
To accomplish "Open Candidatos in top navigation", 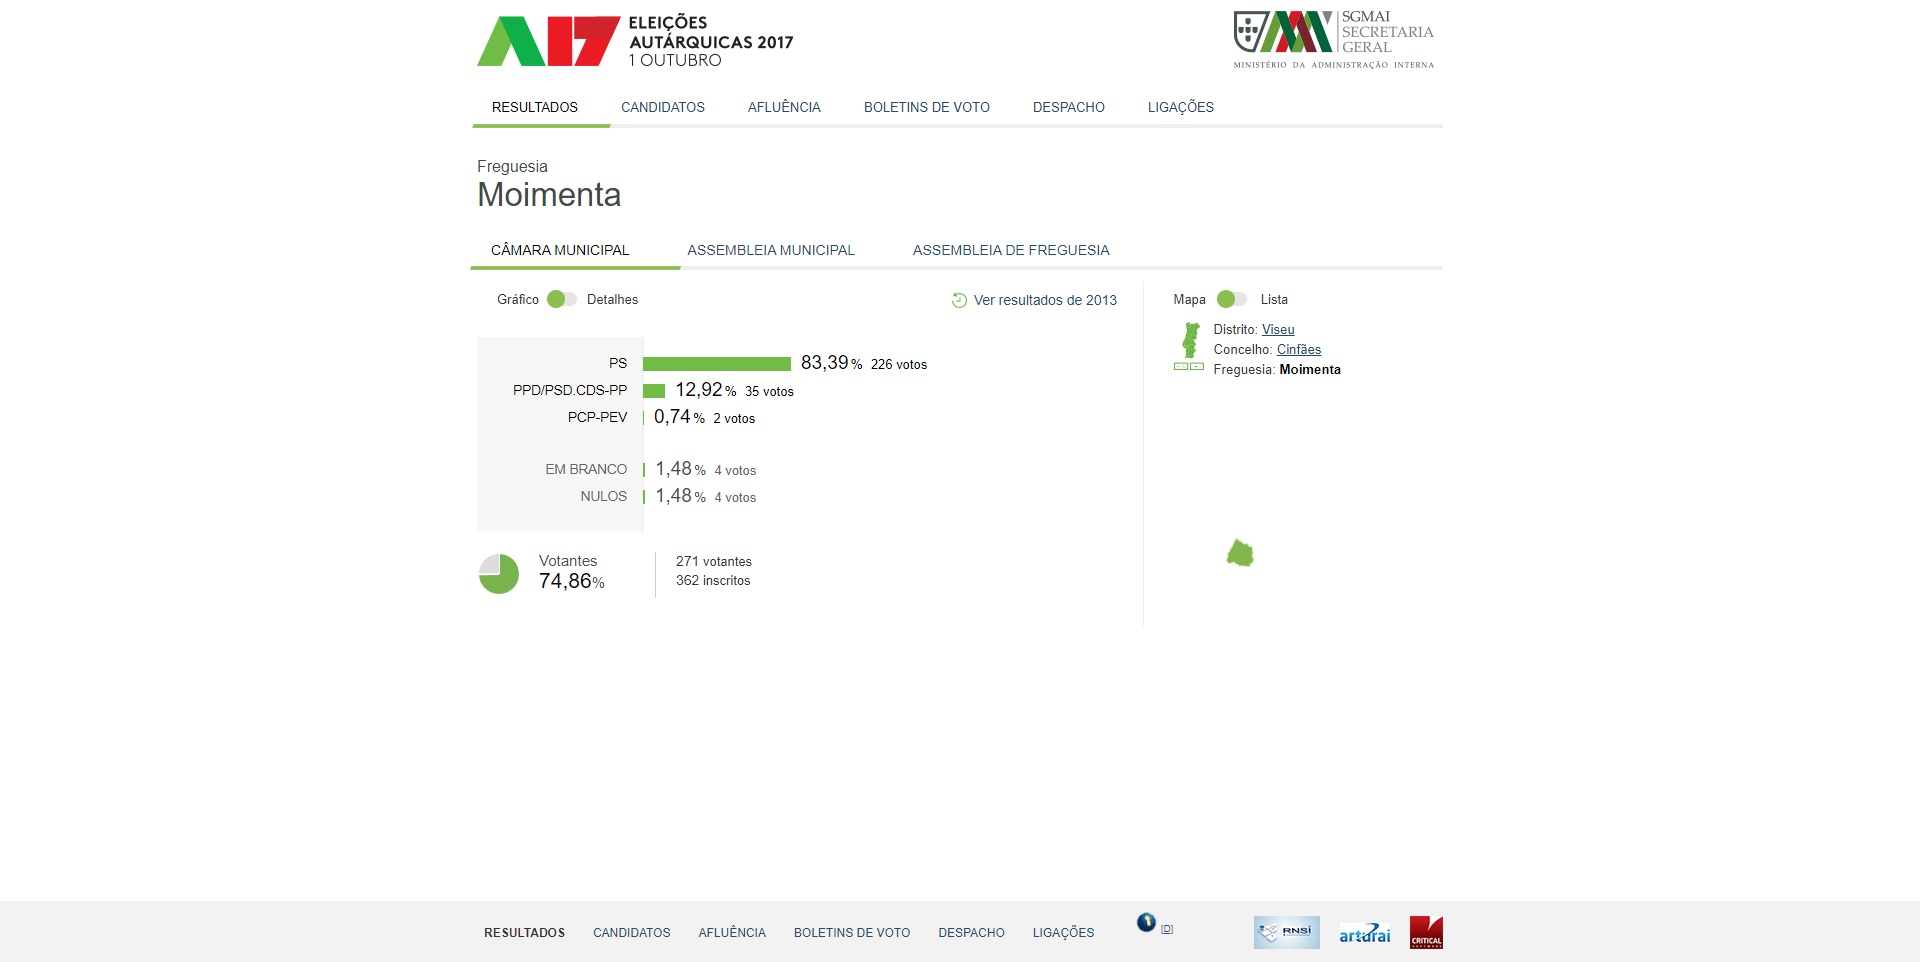I will click(662, 107).
